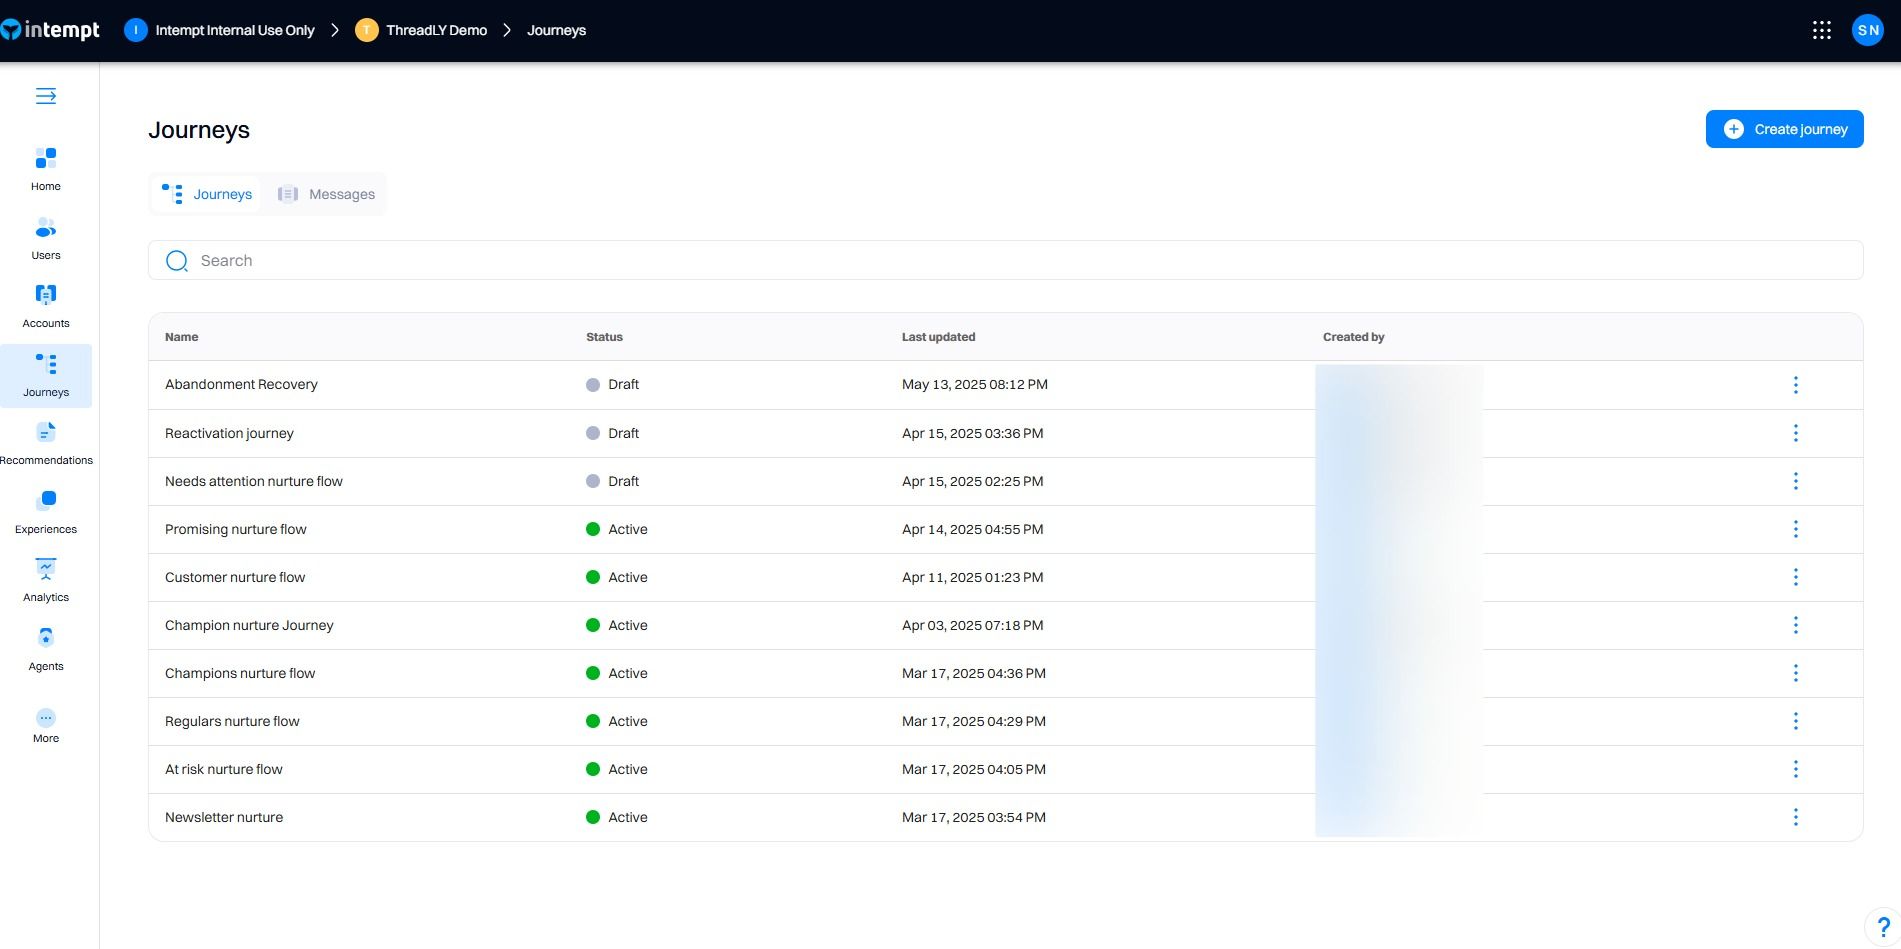Open Promising nurture flow
The image size is (1901, 949).
pos(235,529)
